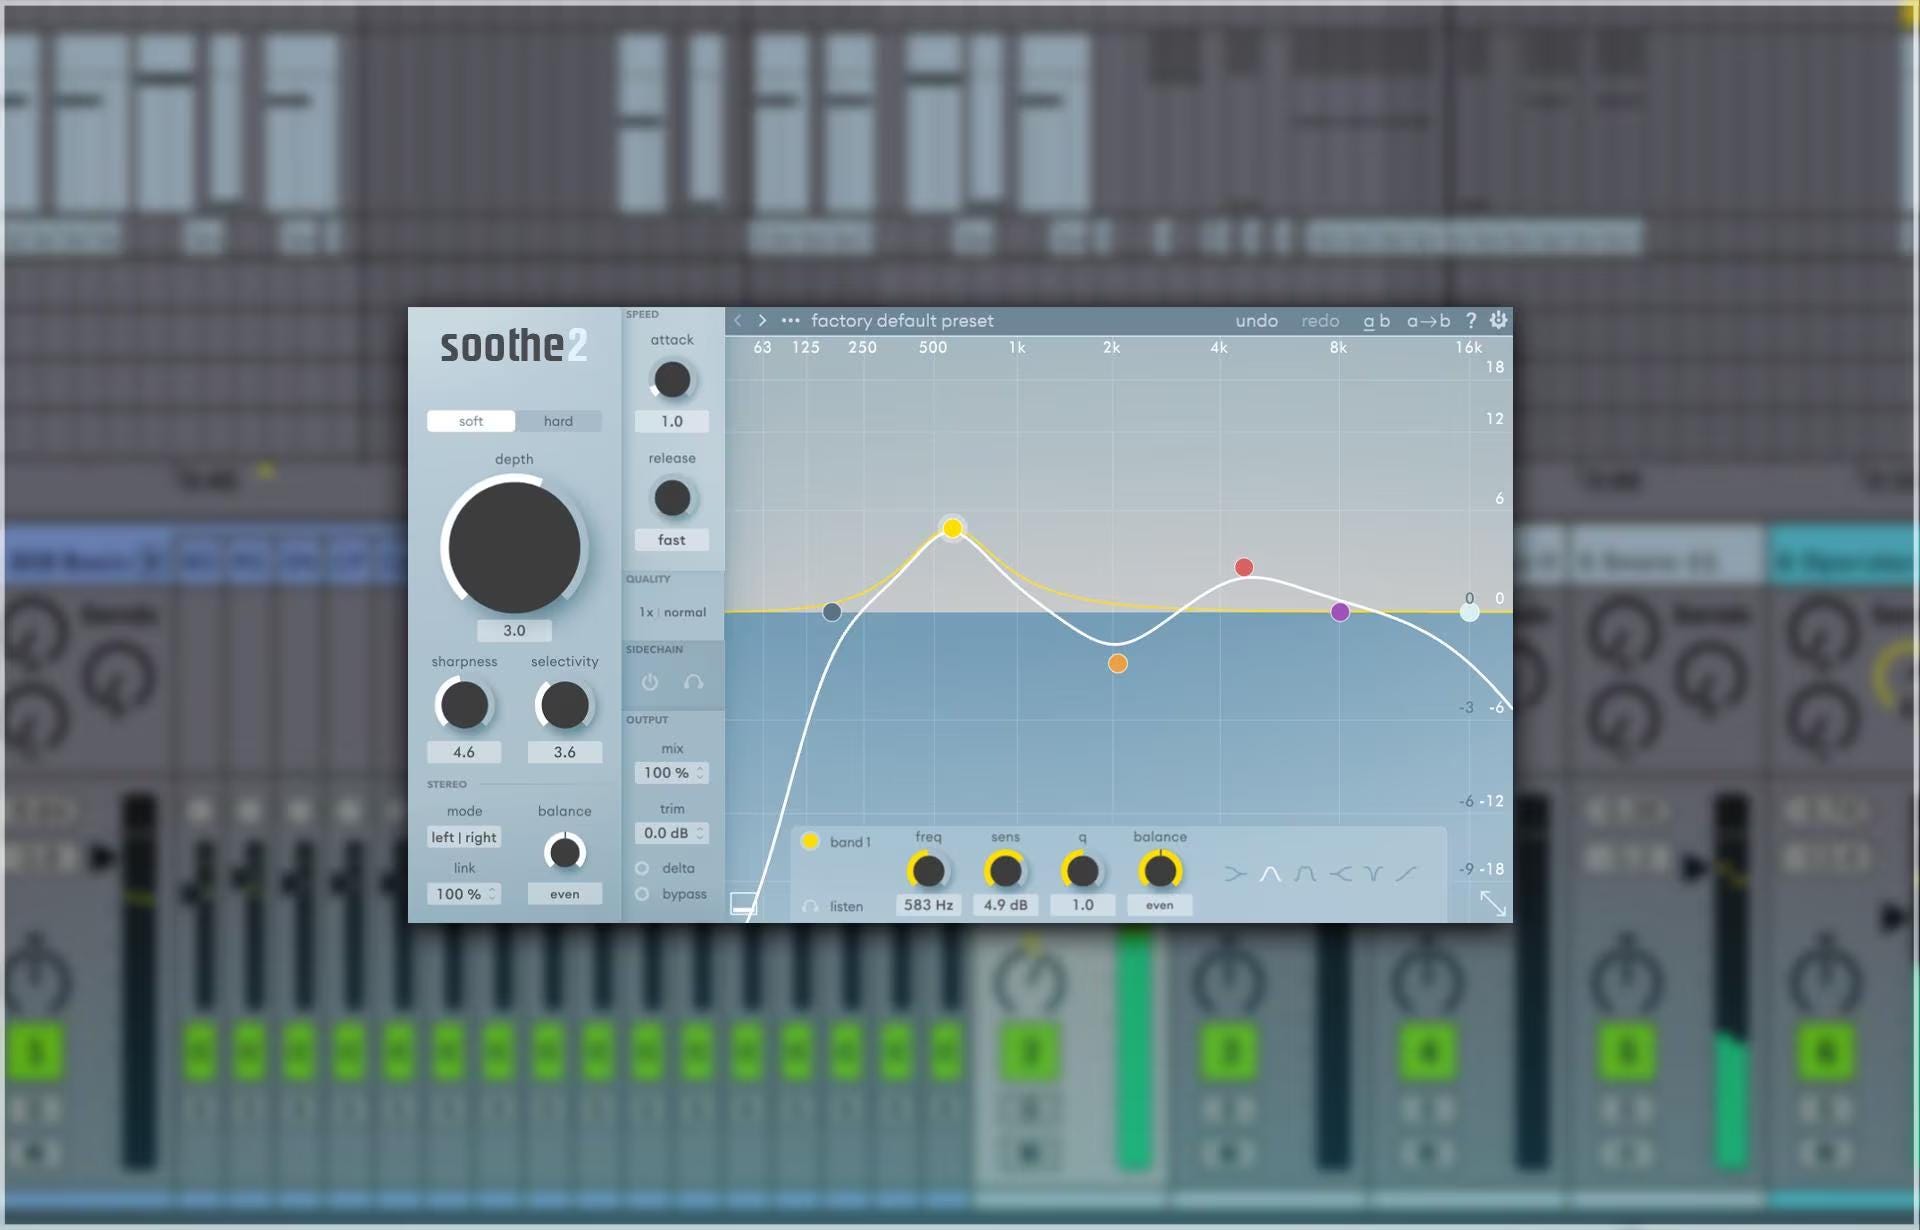Select the white low-pass node near 16k
The height and width of the screenshot is (1230, 1920).
1469,612
